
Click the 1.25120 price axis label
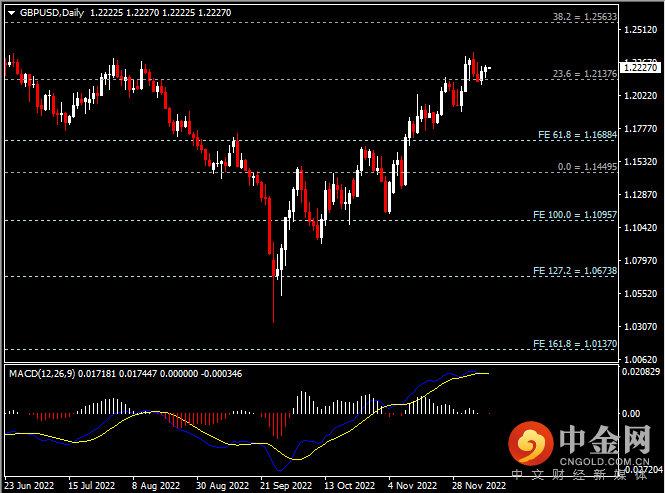[638, 30]
